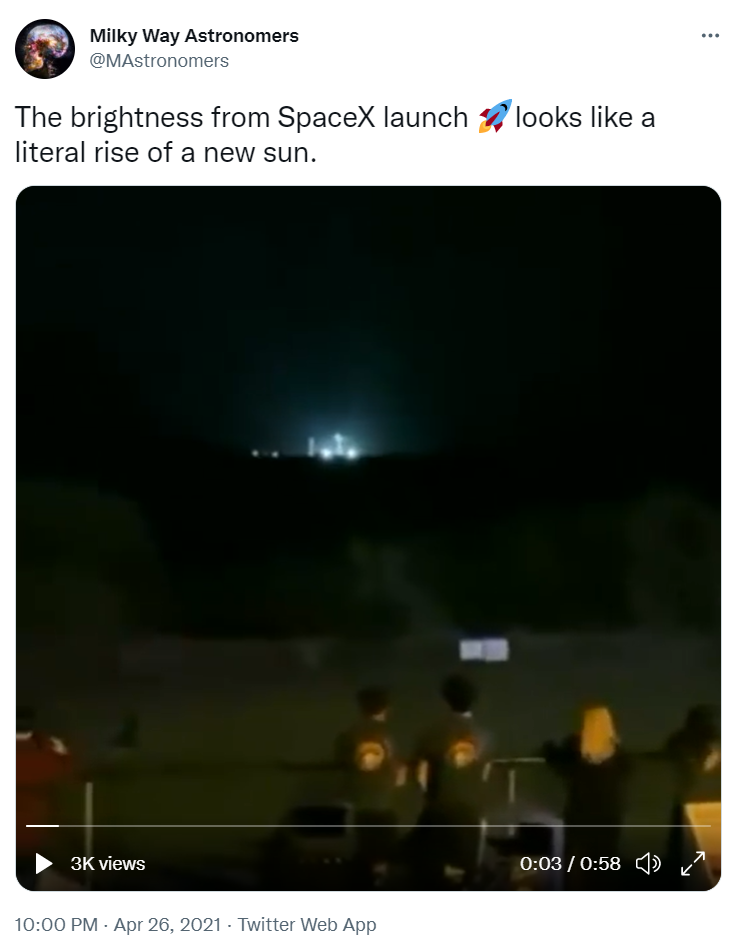Click the 0:03 / 0:58 time display
The image size is (737, 951).
click(x=570, y=864)
